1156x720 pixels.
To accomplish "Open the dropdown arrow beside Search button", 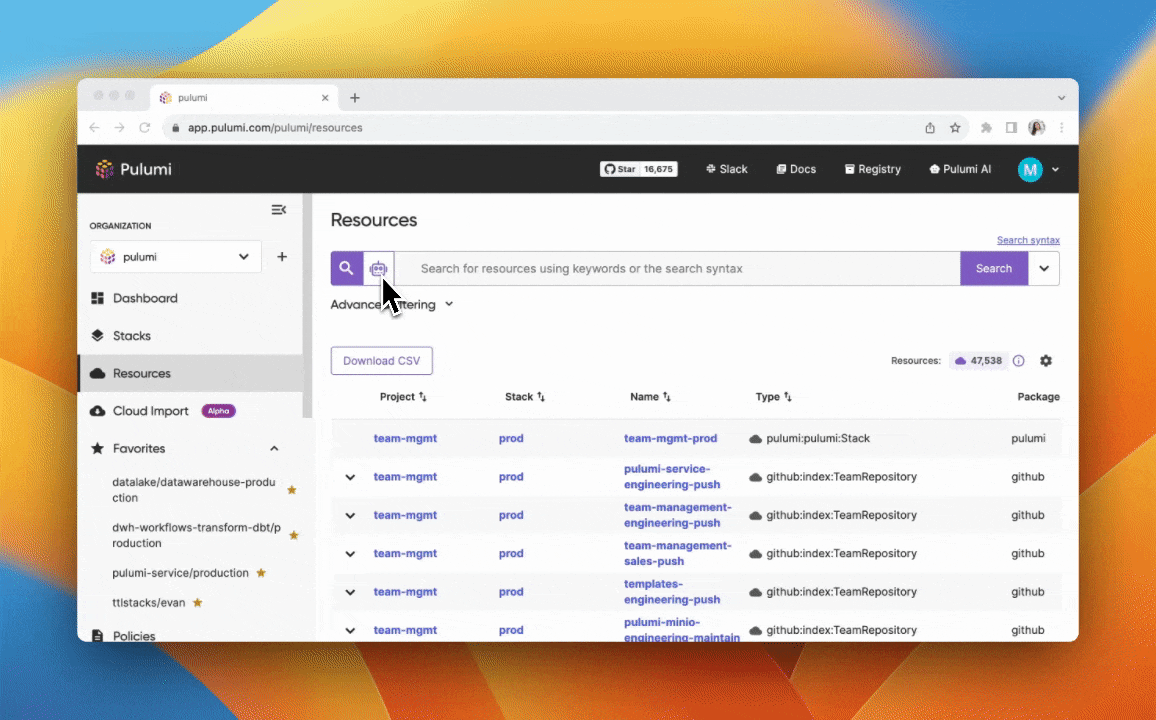I will (x=1044, y=268).
